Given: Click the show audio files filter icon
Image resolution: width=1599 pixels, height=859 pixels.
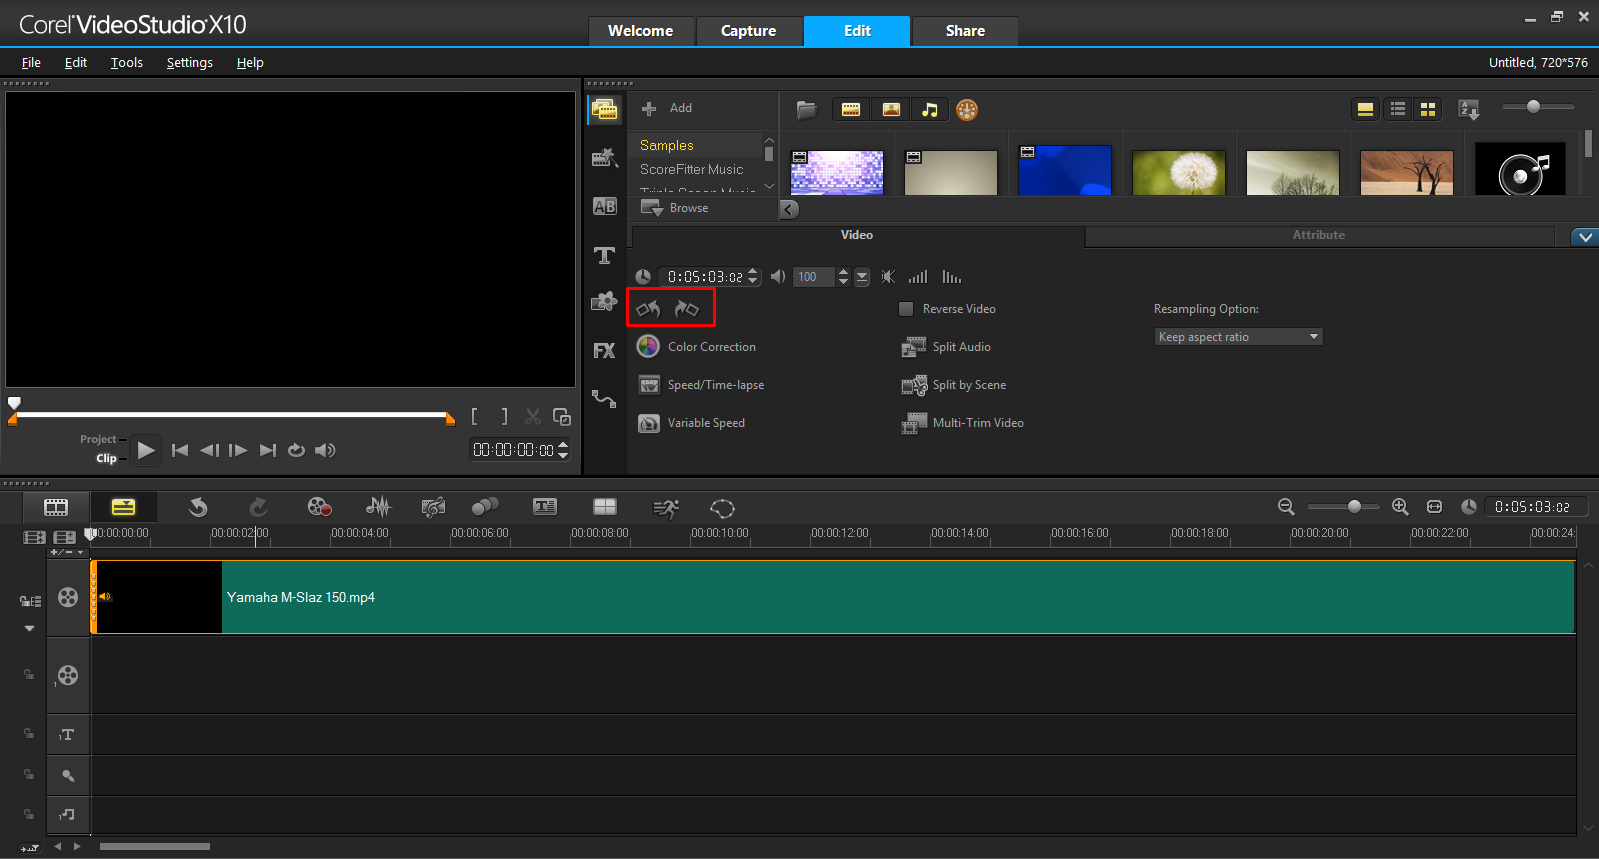Looking at the screenshot, I should tap(929, 110).
